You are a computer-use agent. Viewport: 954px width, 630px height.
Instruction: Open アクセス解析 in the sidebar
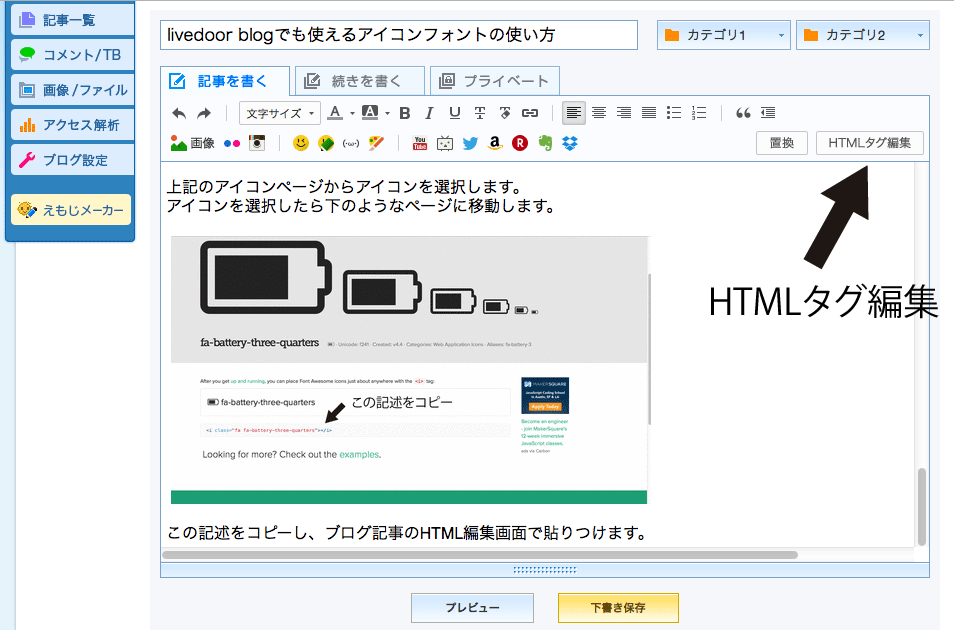tap(72, 125)
